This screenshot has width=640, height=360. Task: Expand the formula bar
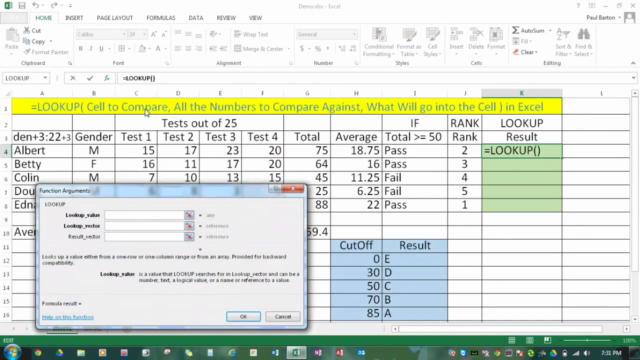coord(633,78)
